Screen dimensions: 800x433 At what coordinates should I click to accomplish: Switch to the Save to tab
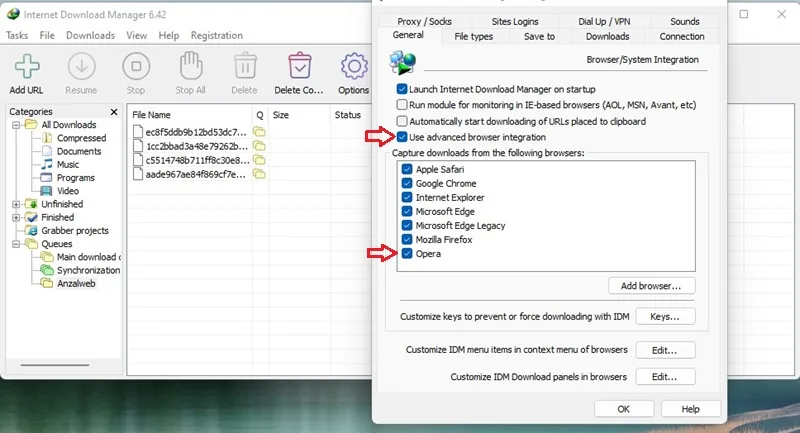coord(539,37)
